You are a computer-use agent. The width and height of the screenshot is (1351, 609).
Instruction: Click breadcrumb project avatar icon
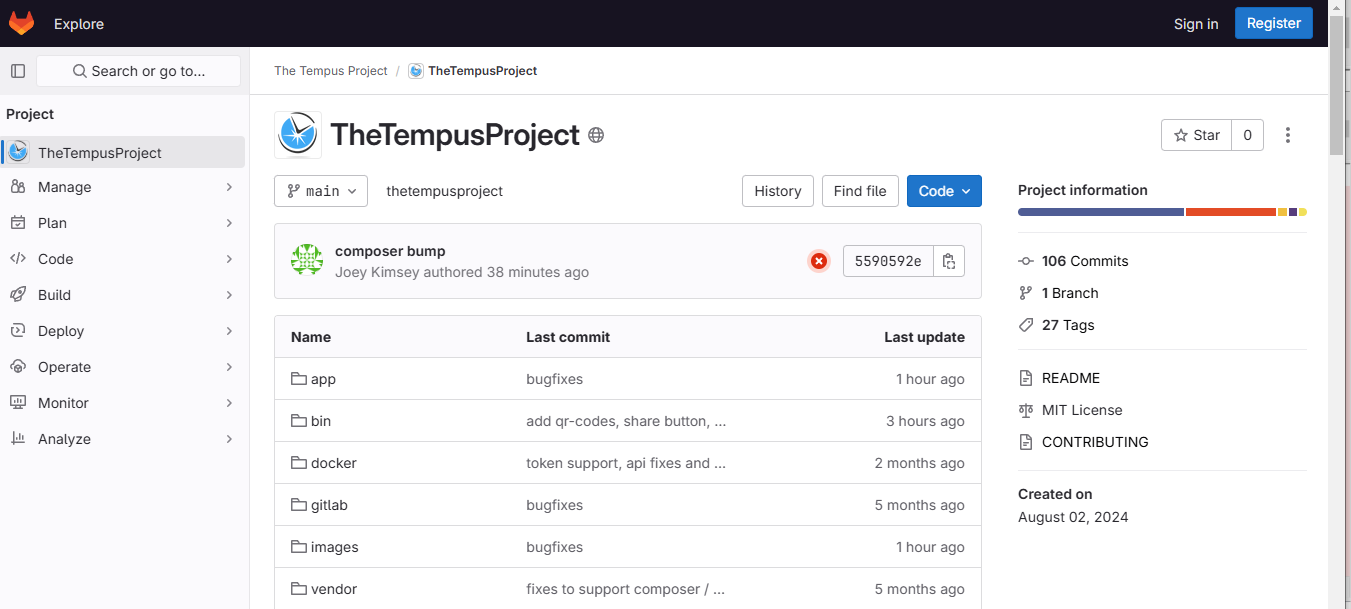point(416,71)
